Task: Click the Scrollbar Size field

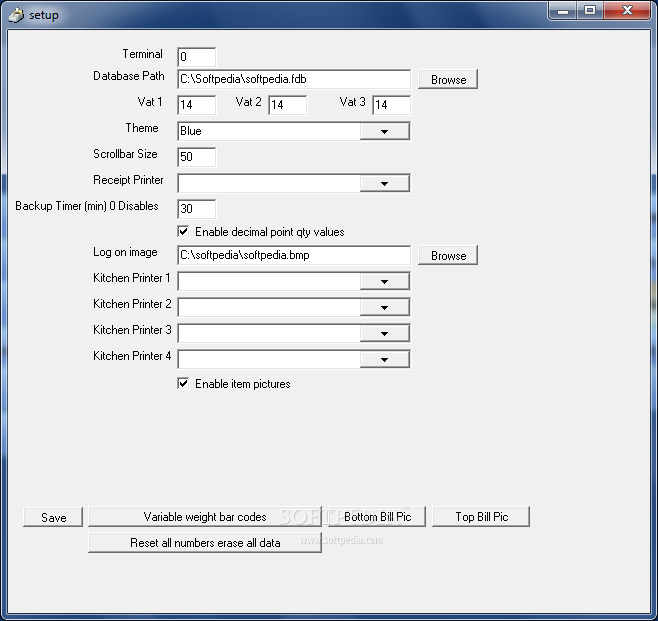Action: tap(196, 157)
